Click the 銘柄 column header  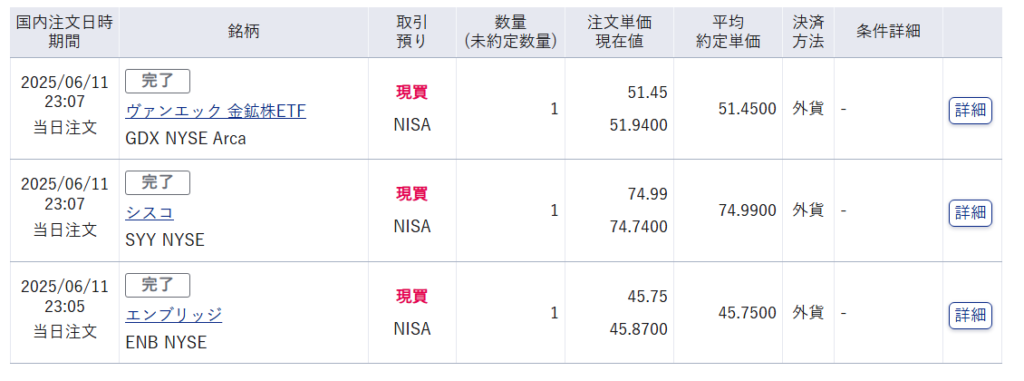244,32
